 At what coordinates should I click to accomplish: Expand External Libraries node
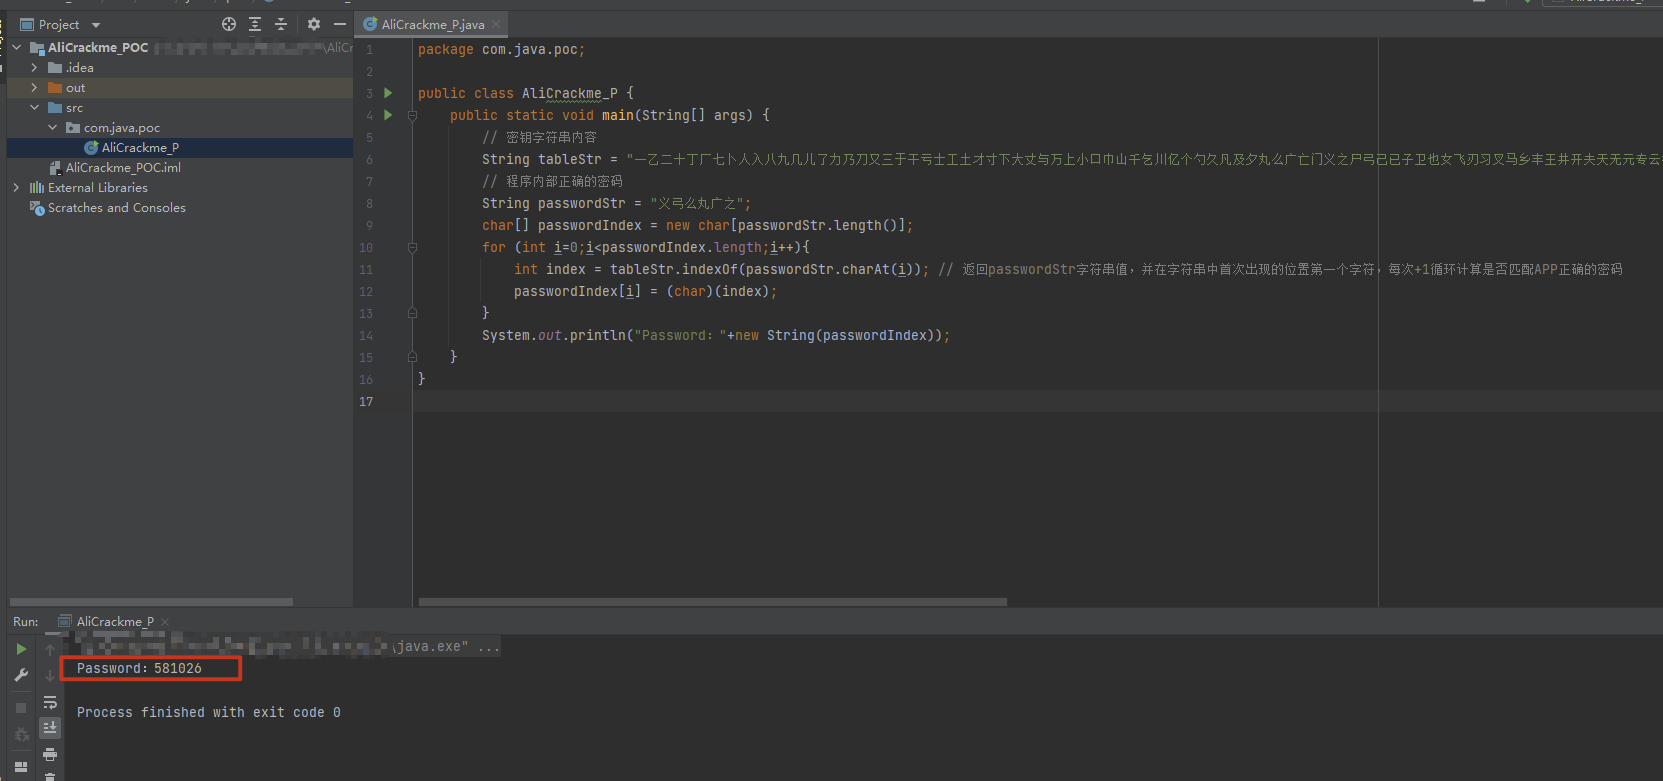[x=17, y=187]
